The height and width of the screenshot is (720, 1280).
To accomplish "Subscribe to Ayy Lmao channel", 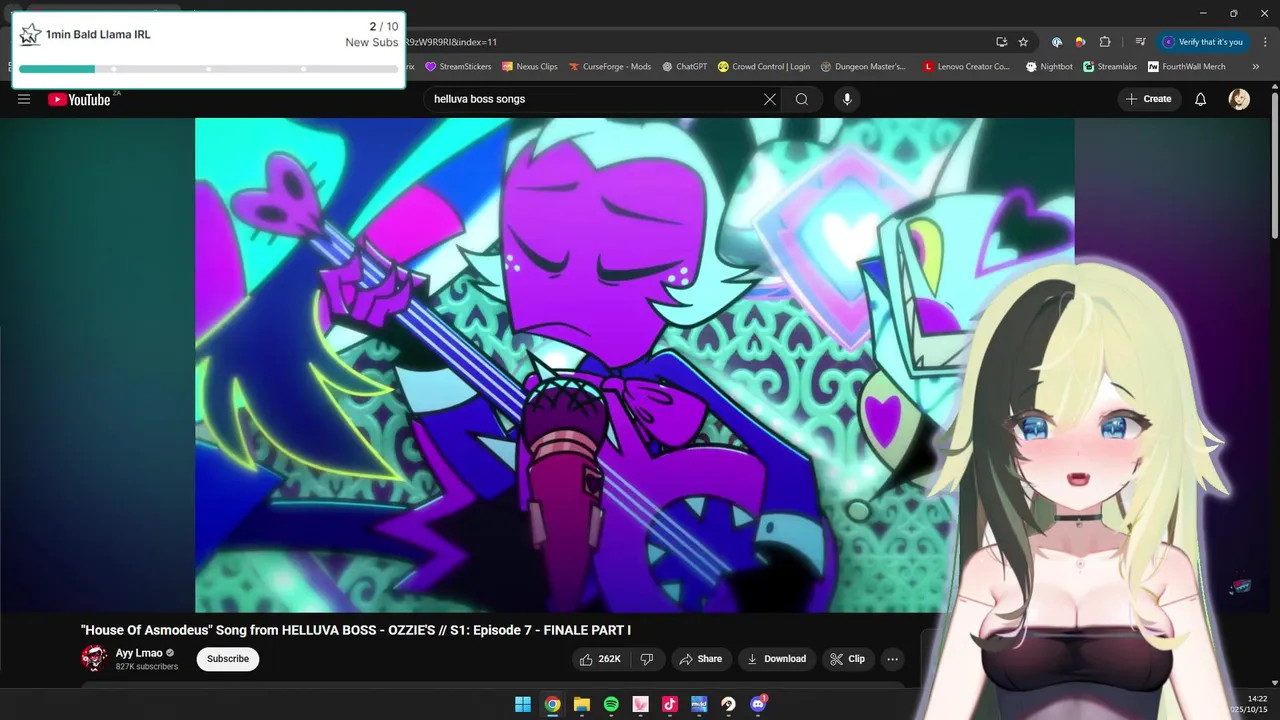I will pos(228,659).
